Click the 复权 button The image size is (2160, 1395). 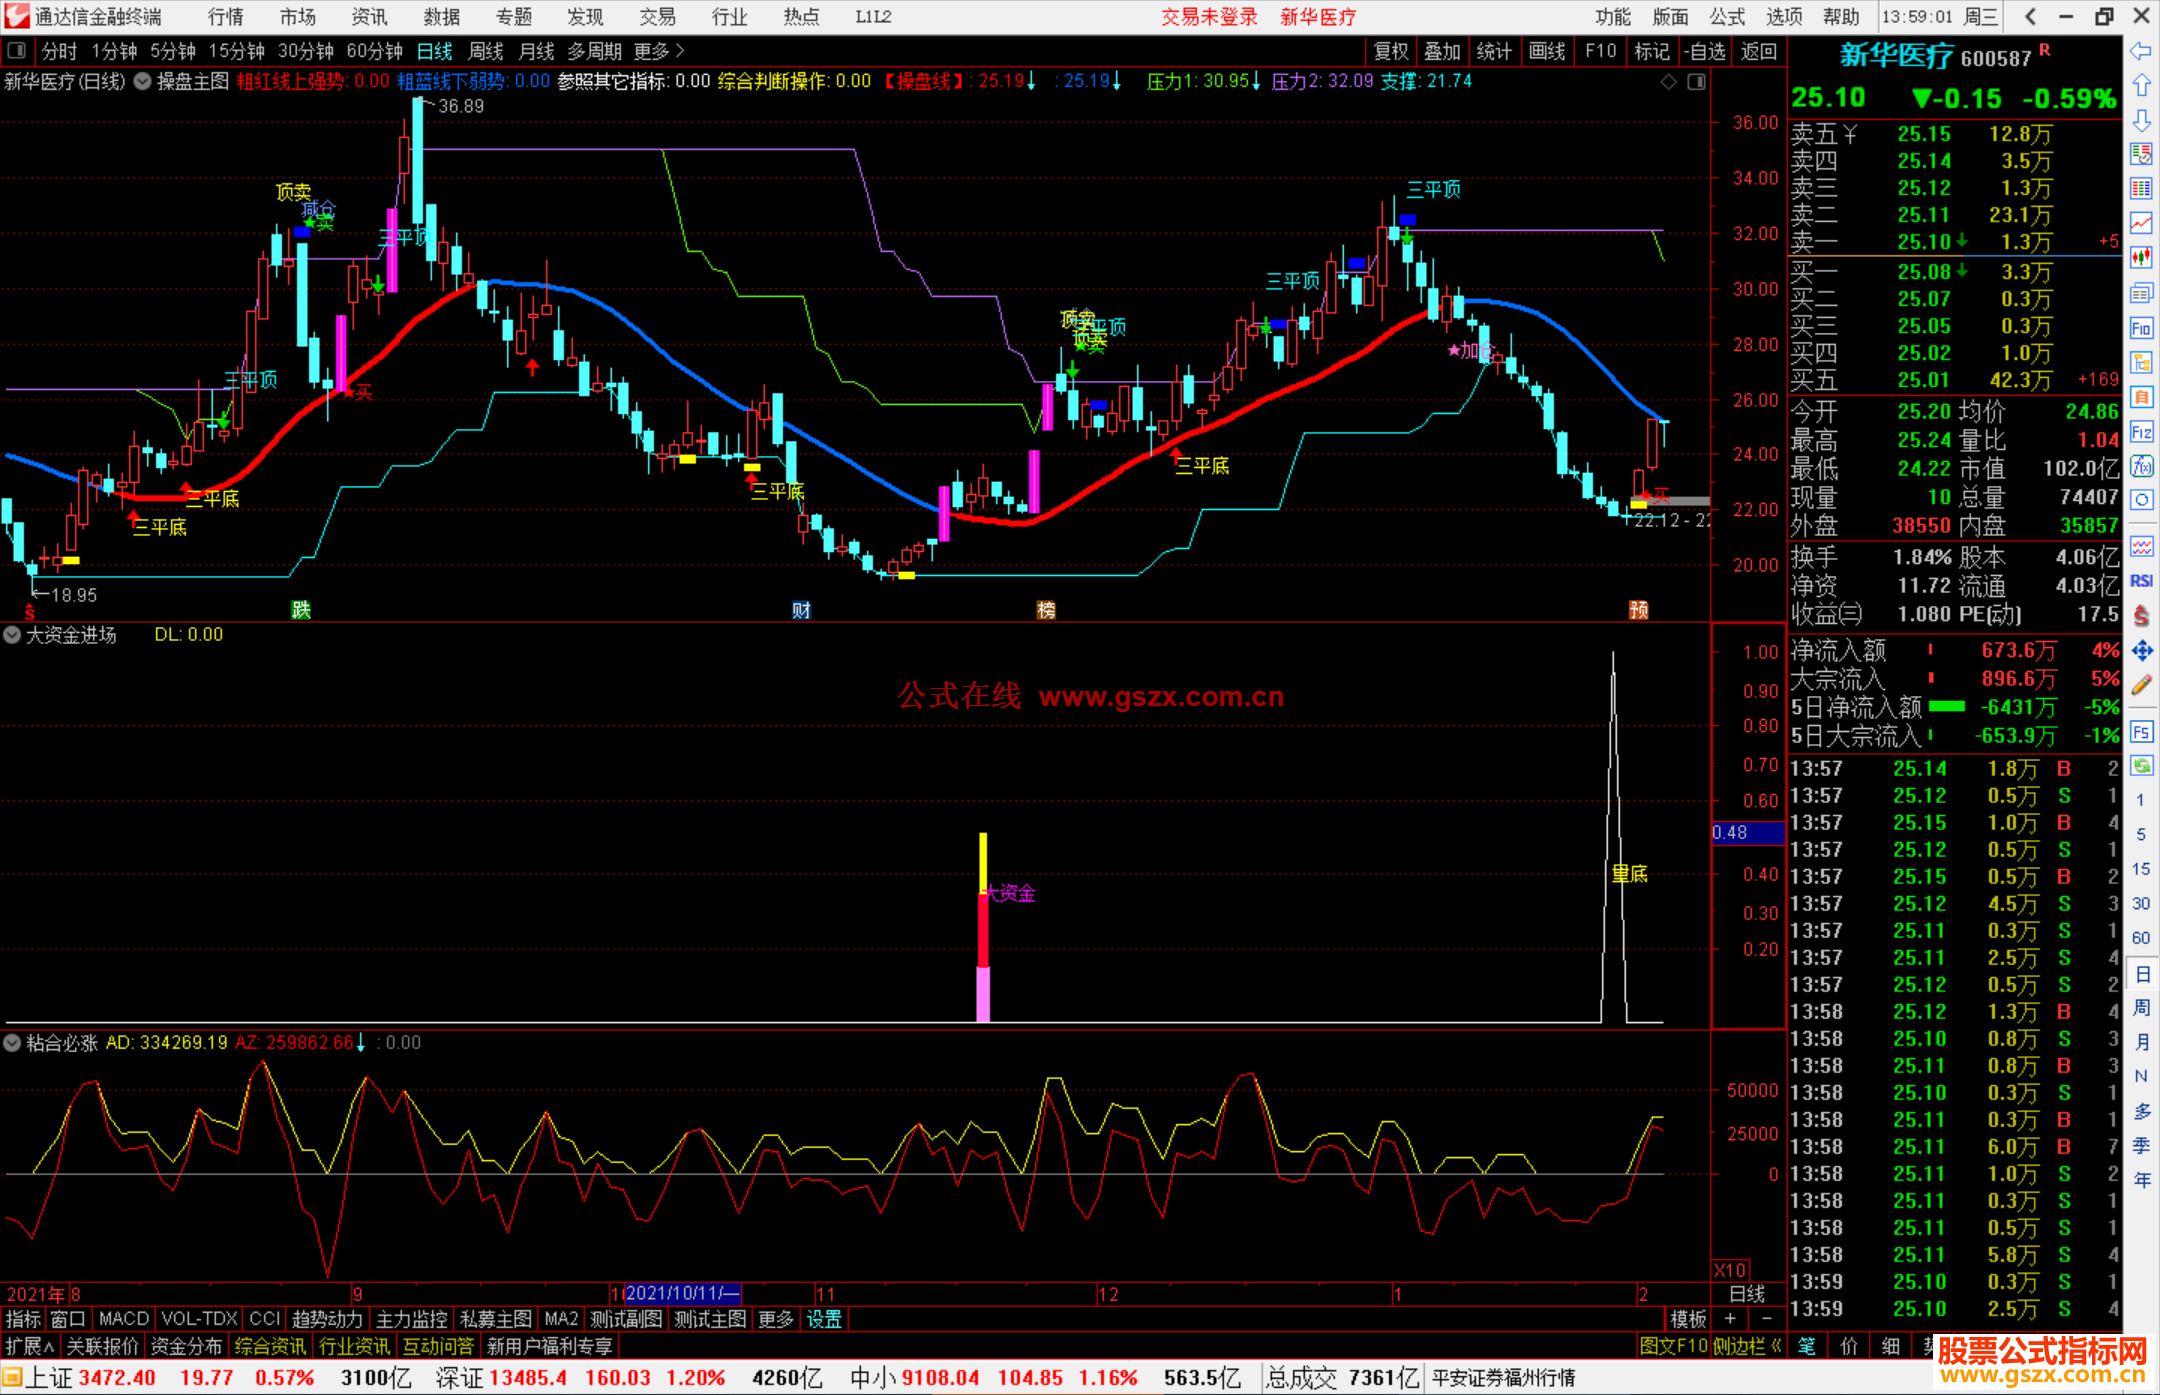click(x=1391, y=51)
